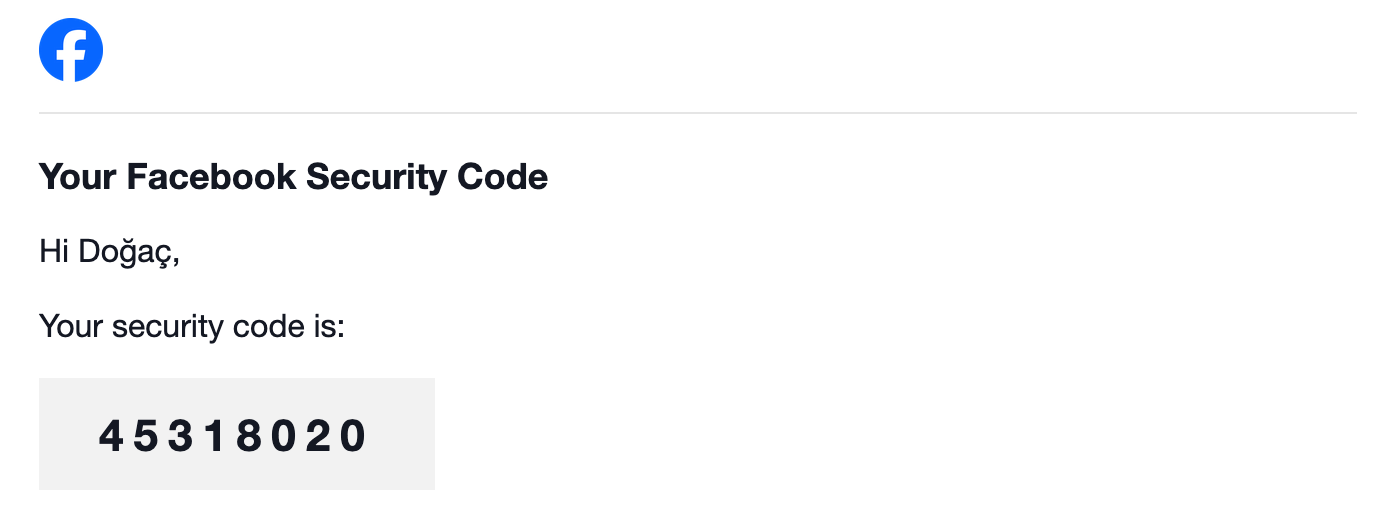Click the 0 between 8 and 2
The image size is (1374, 512).
[x=284, y=435]
